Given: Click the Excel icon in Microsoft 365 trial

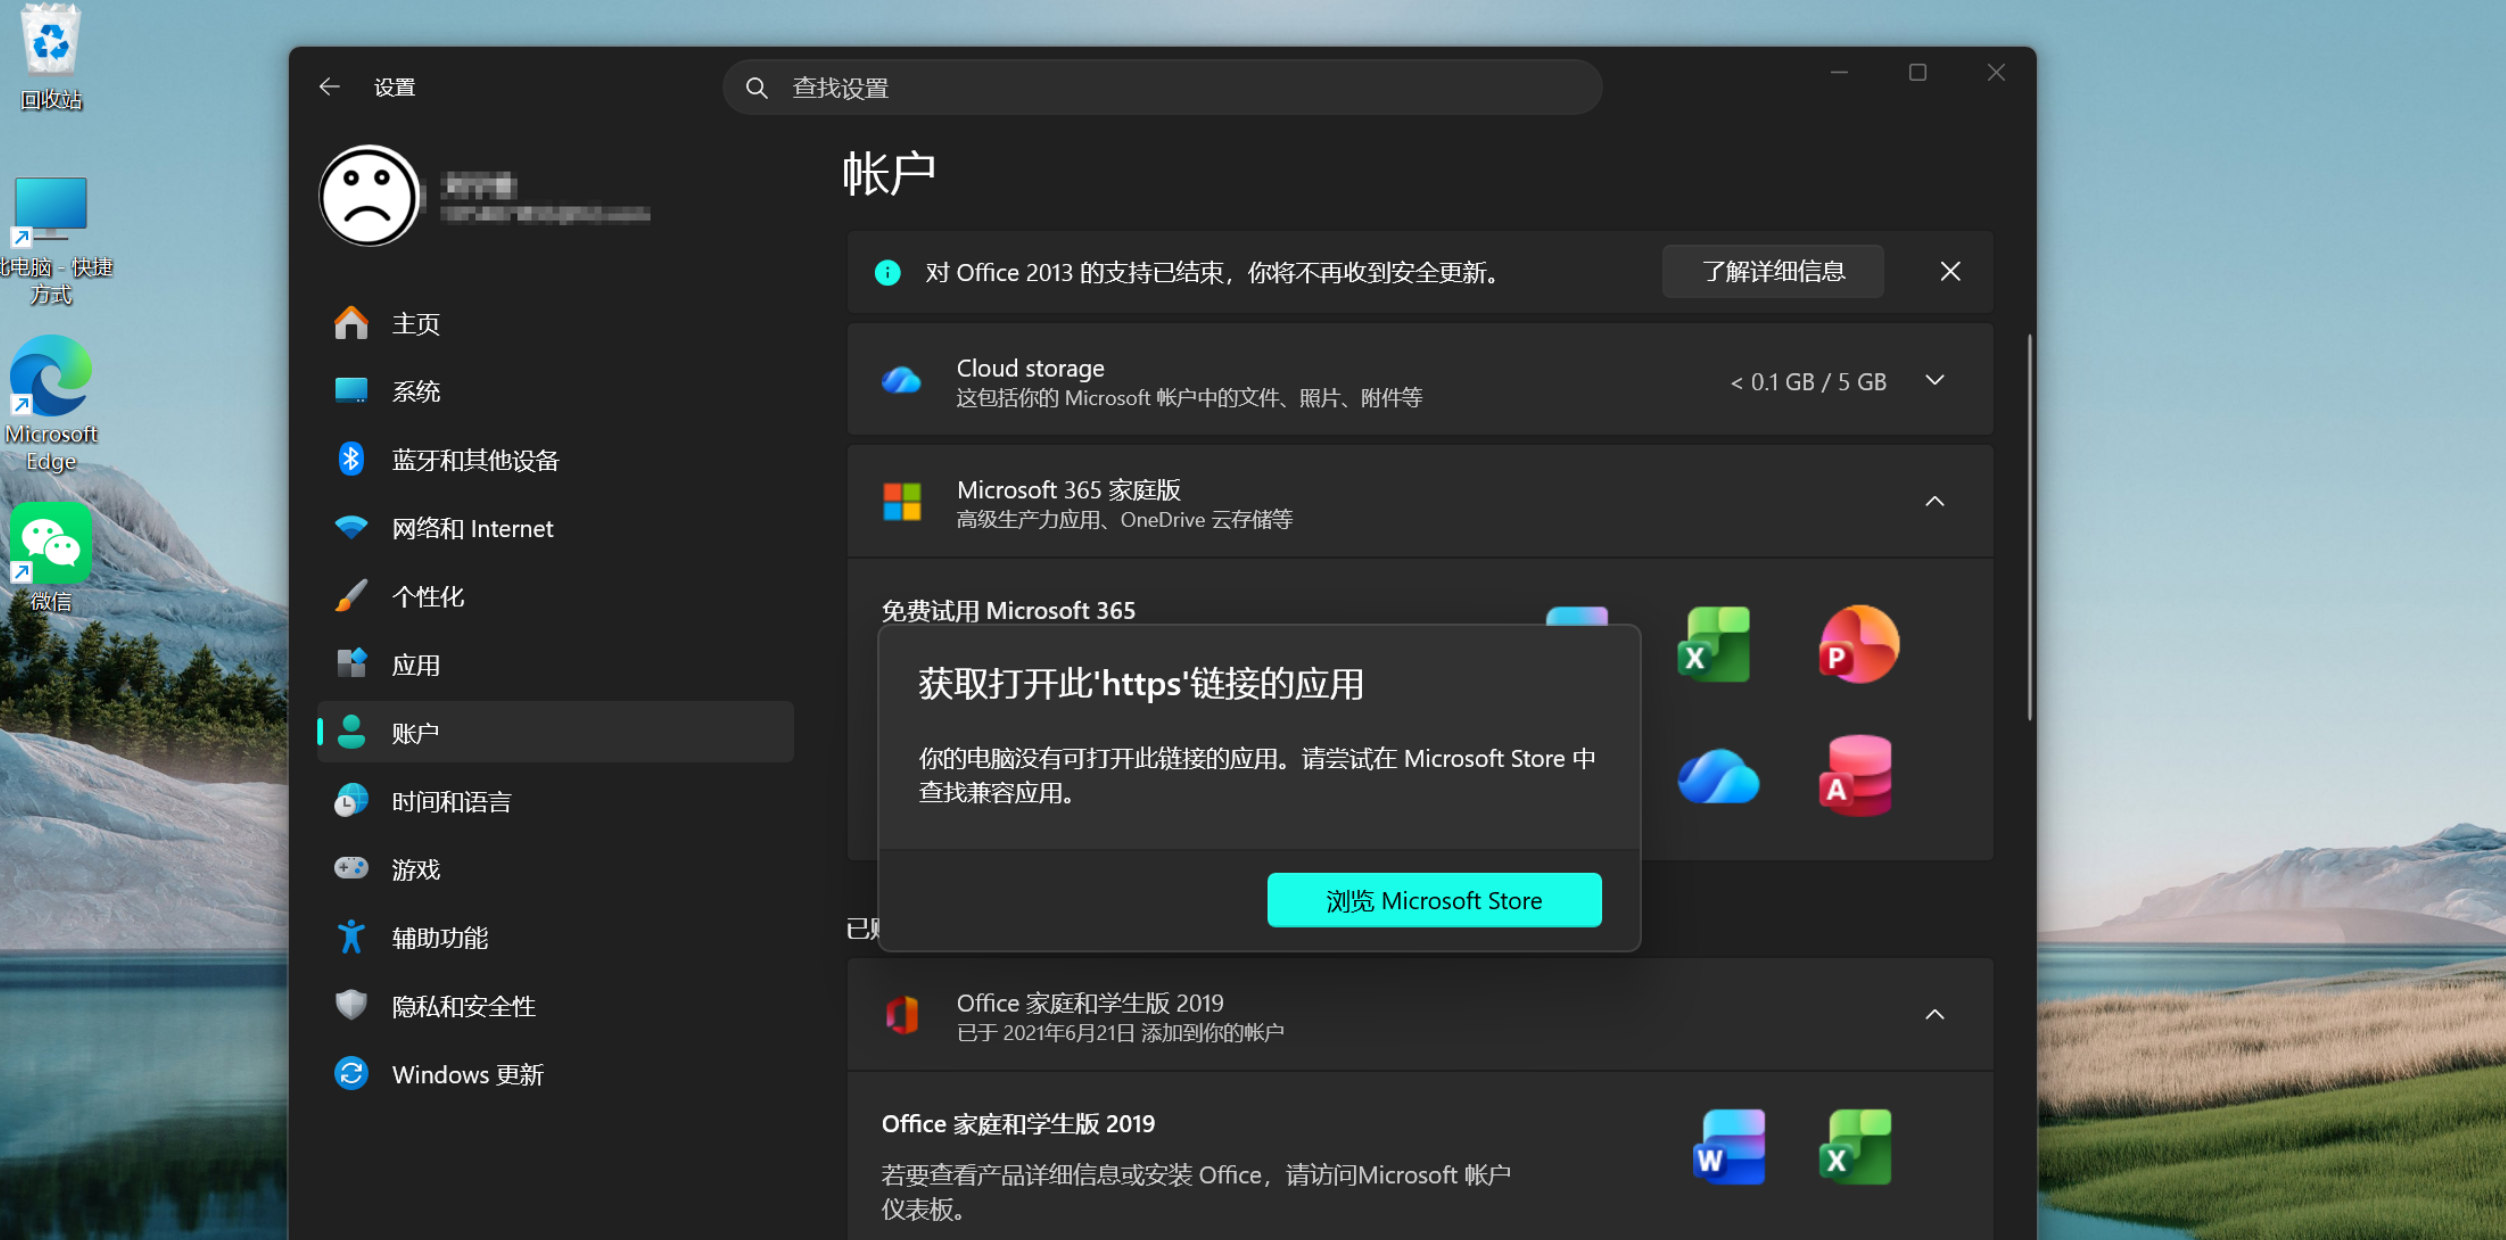Looking at the screenshot, I should pos(1714,644).
